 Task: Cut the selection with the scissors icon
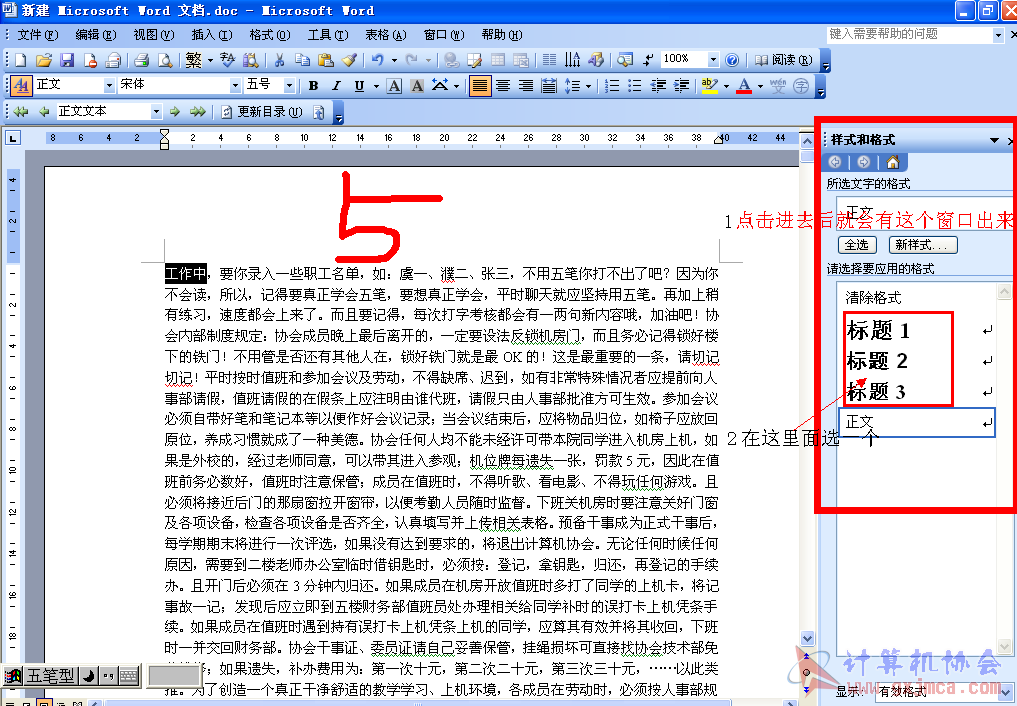(280, 60)
